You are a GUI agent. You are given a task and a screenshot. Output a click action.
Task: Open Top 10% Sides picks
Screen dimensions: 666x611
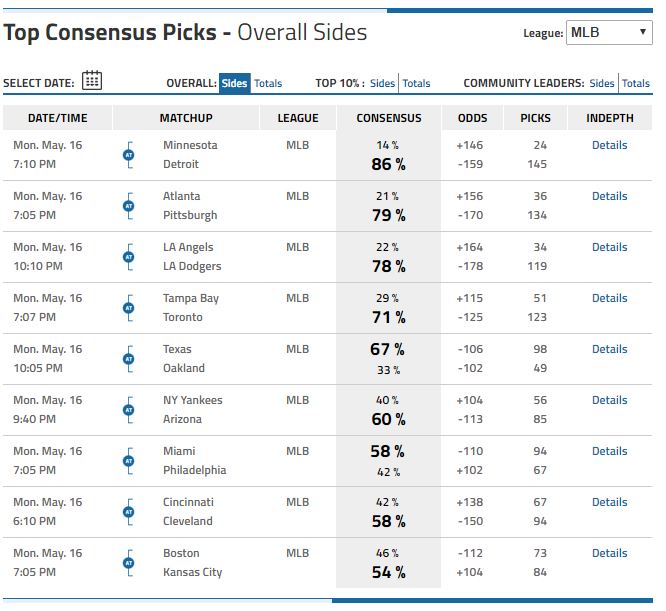(x=382, y=84)
